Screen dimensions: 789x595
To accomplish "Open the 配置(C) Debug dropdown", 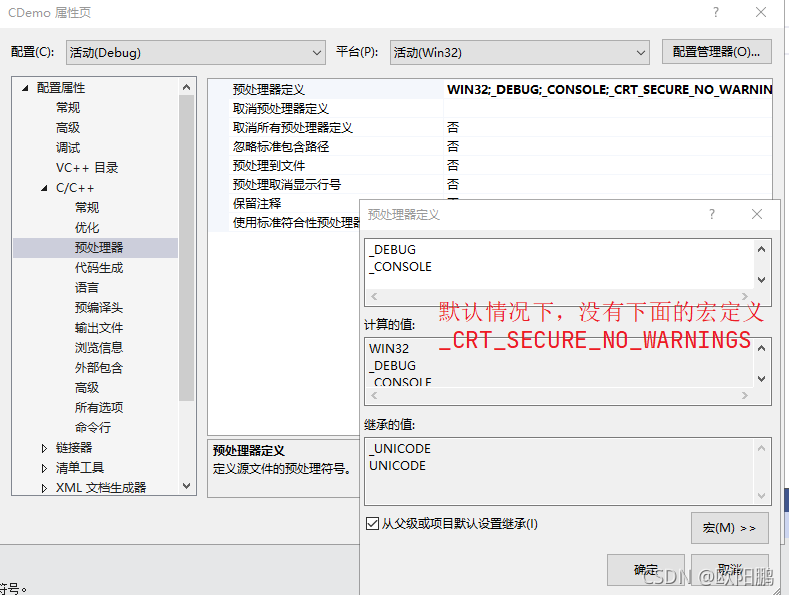I will tap(196, 52).
